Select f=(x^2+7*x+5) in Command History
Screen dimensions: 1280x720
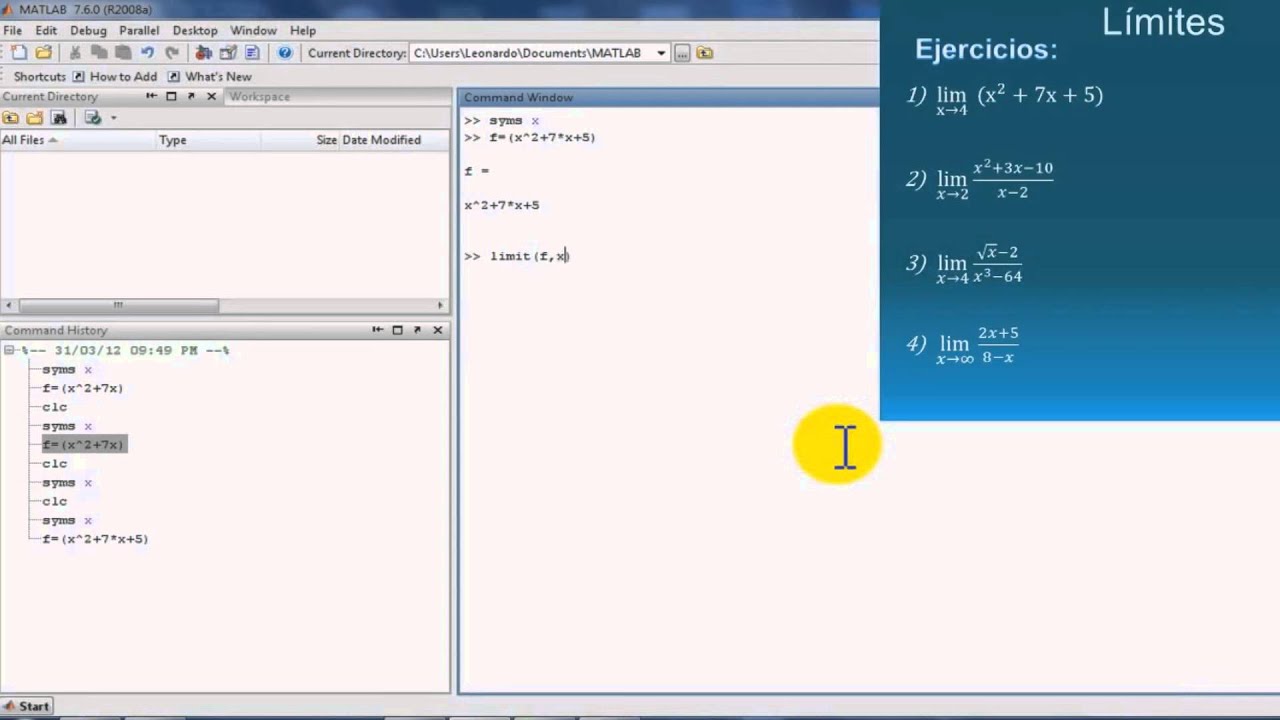point(95,539)
